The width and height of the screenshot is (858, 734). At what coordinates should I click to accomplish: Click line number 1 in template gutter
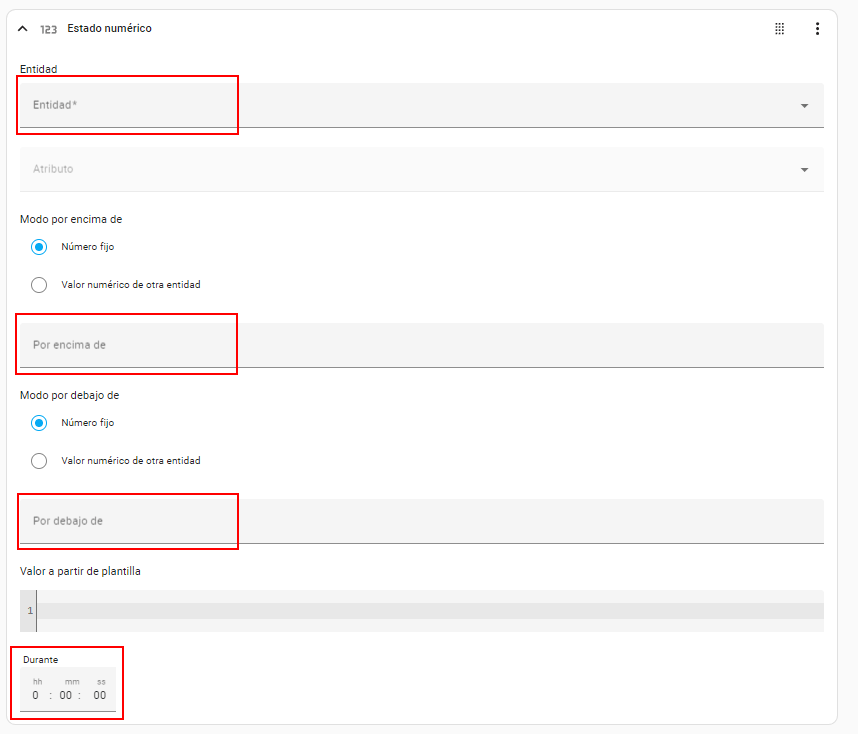coord(29,611)
